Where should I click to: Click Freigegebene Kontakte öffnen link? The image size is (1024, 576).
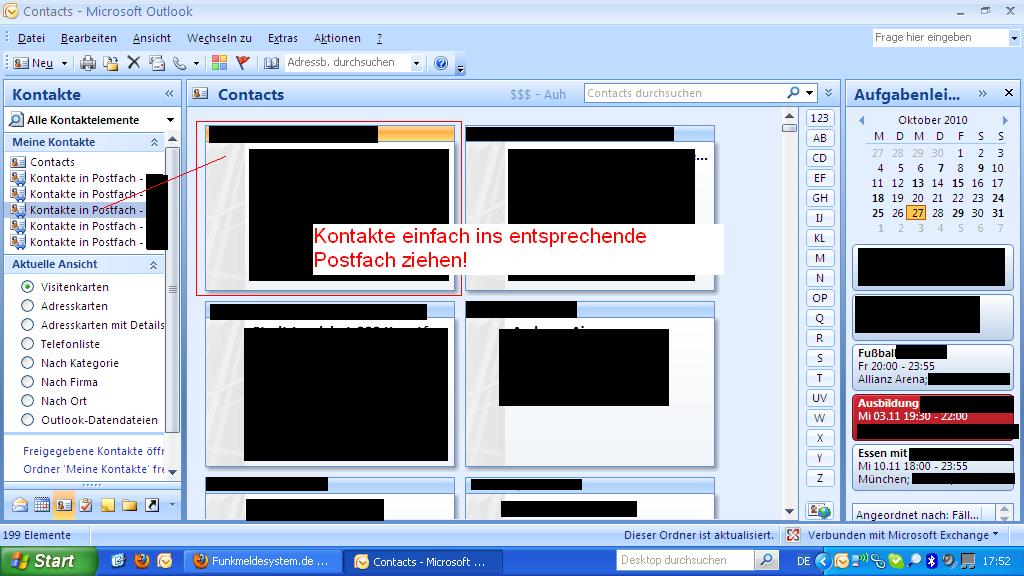93,451
